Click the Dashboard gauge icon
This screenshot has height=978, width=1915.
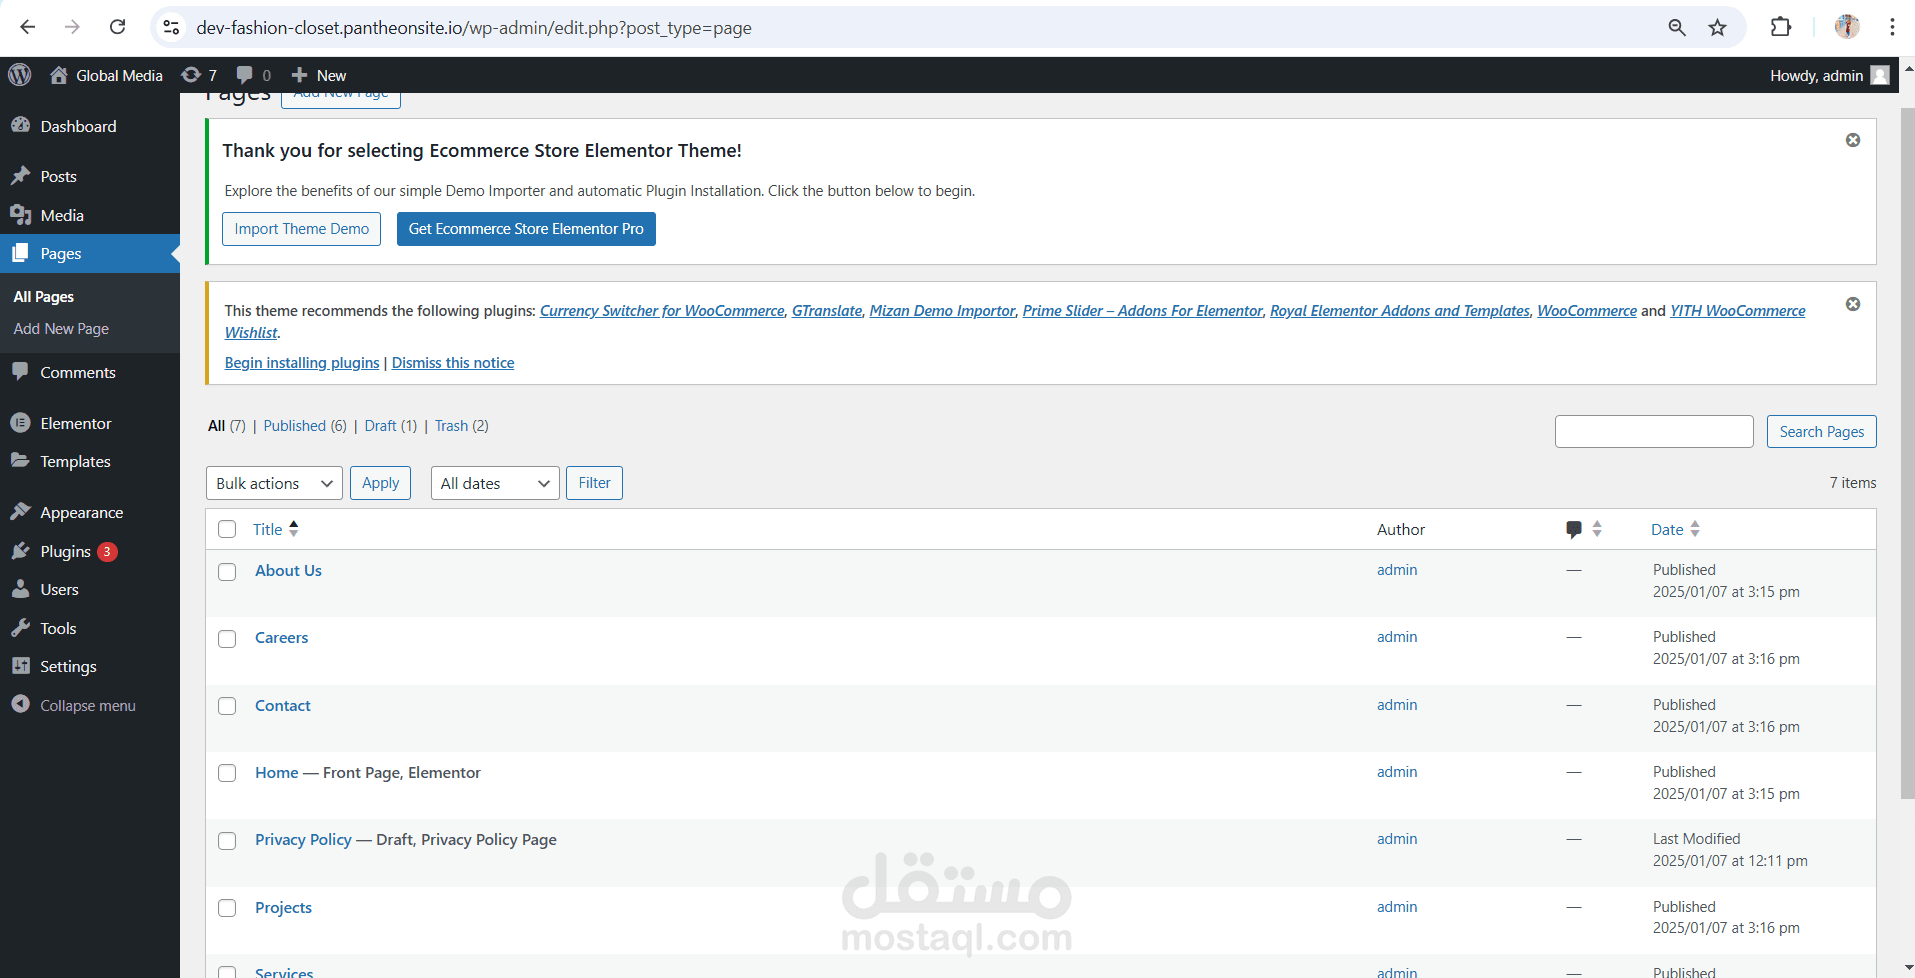click(x=20, y=126)
